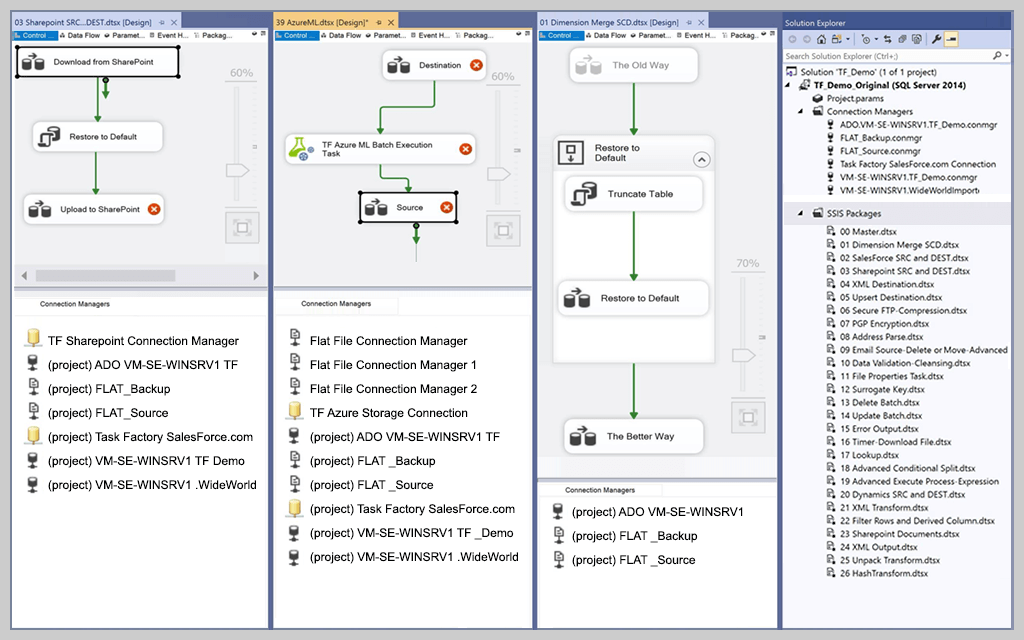Screen dimensions: 1024x640
Task: Click the TF Sharepoint Connection Manager icon
Action: 33,338
